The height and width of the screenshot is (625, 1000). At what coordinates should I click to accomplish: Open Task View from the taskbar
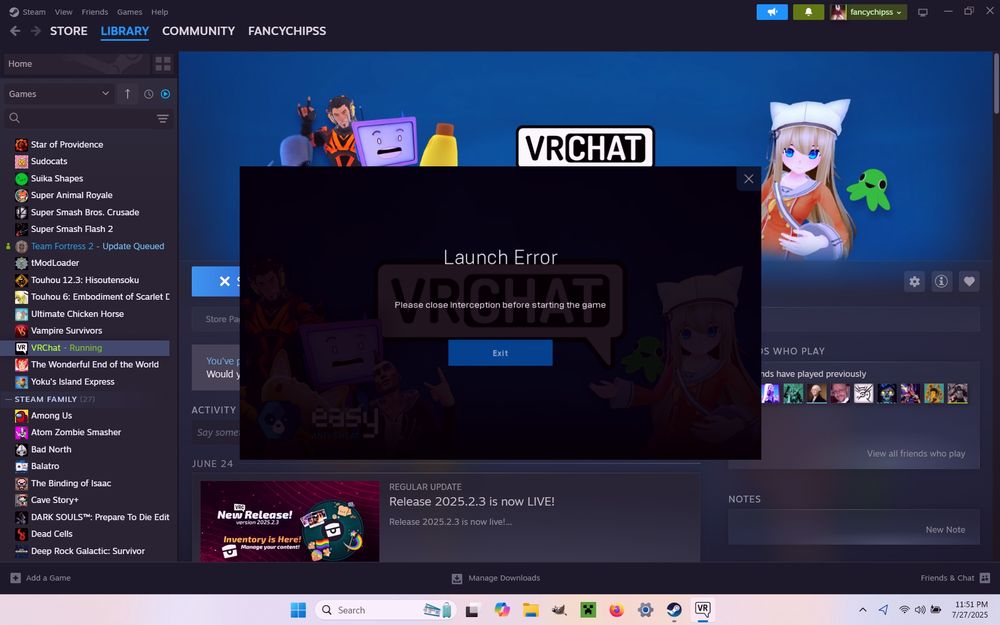(x=472, y=610)
